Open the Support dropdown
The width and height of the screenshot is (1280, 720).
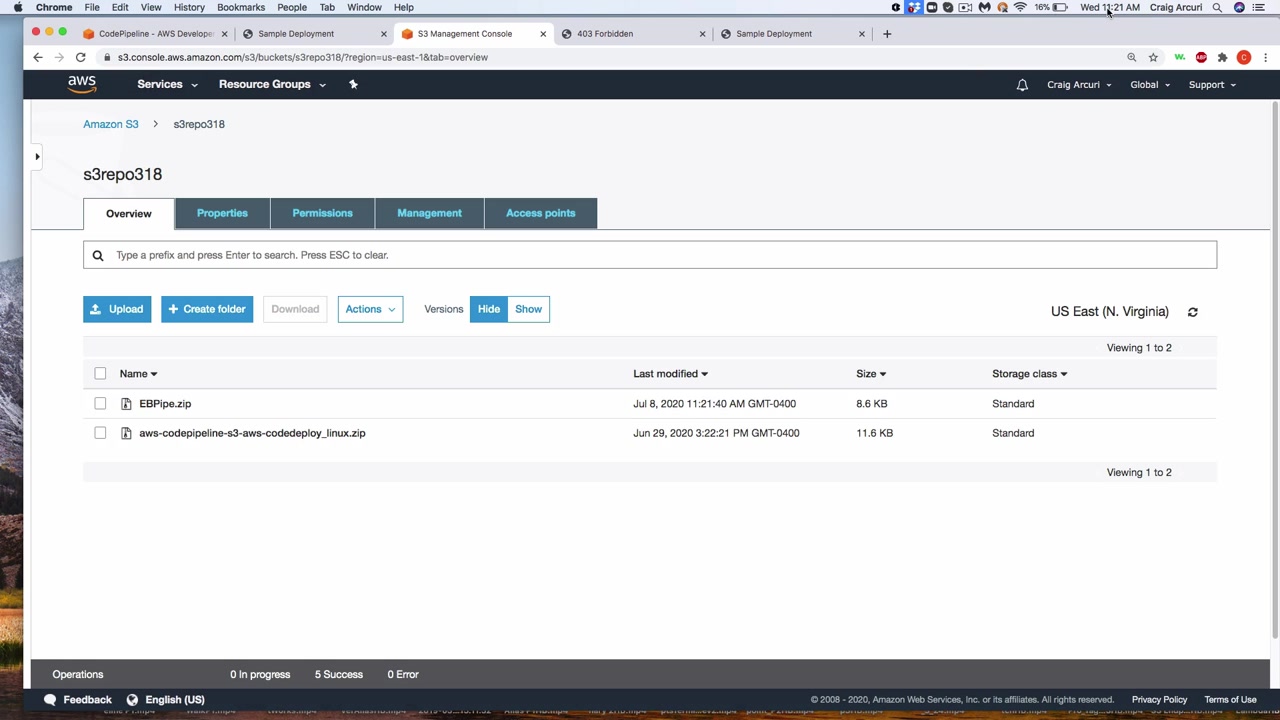[1212, 85]
